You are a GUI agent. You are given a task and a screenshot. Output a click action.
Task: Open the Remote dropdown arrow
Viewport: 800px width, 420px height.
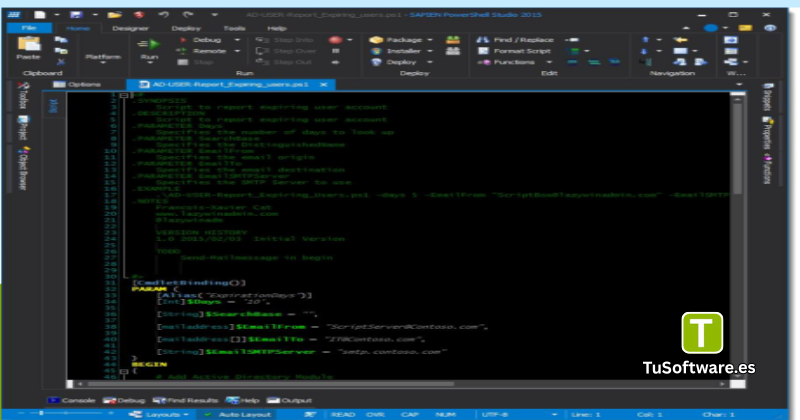pyautogui.click(x=237, y=51)
